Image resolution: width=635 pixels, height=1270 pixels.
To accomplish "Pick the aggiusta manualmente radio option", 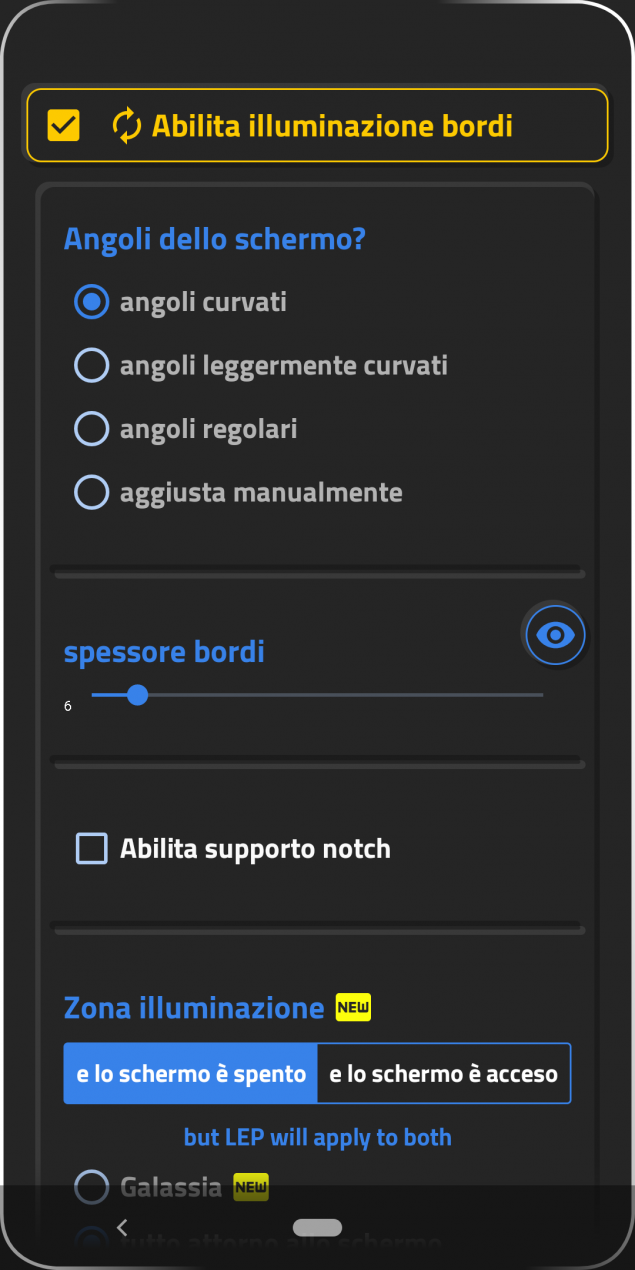I will (x=92, y=492).
